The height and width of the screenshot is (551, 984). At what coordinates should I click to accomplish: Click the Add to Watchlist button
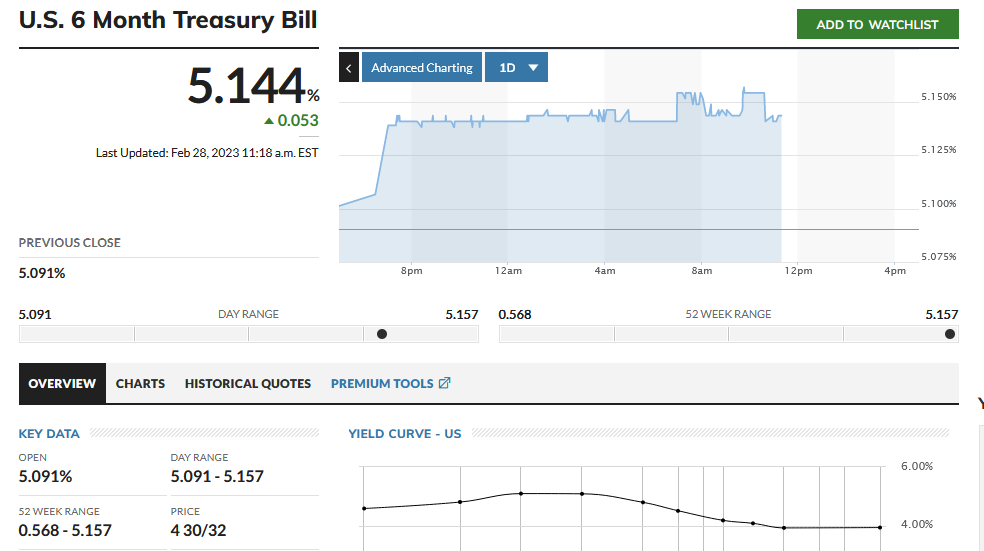click(x=877, y=24)
